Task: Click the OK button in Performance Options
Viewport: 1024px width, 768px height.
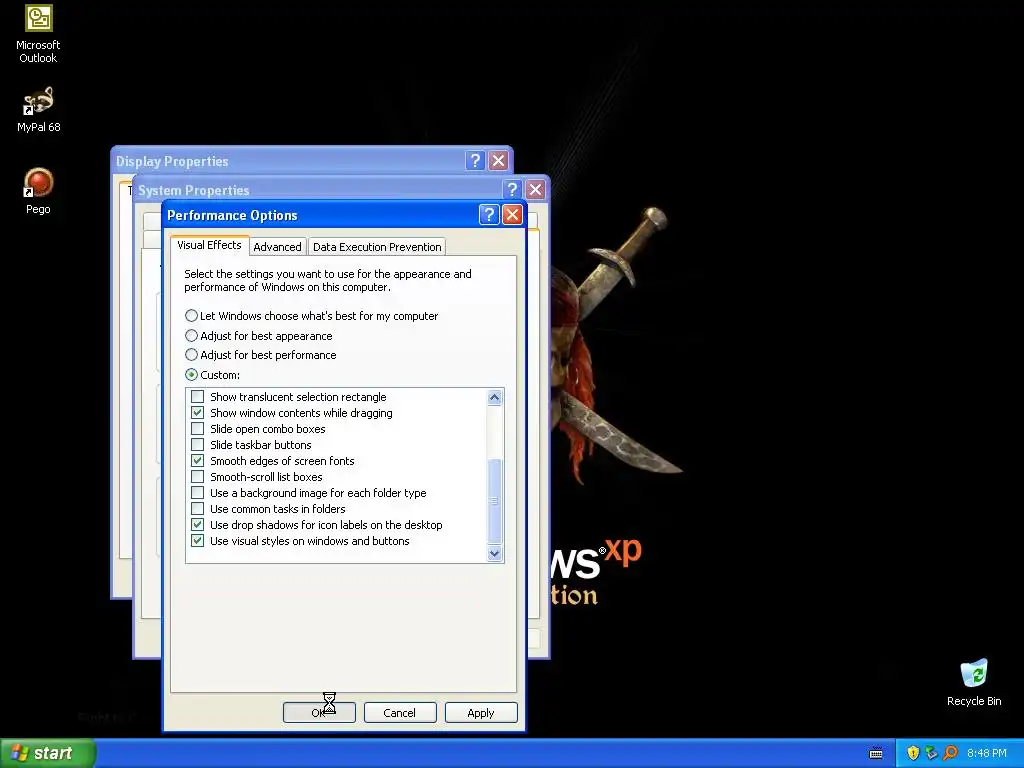Action: pos(319,712)
